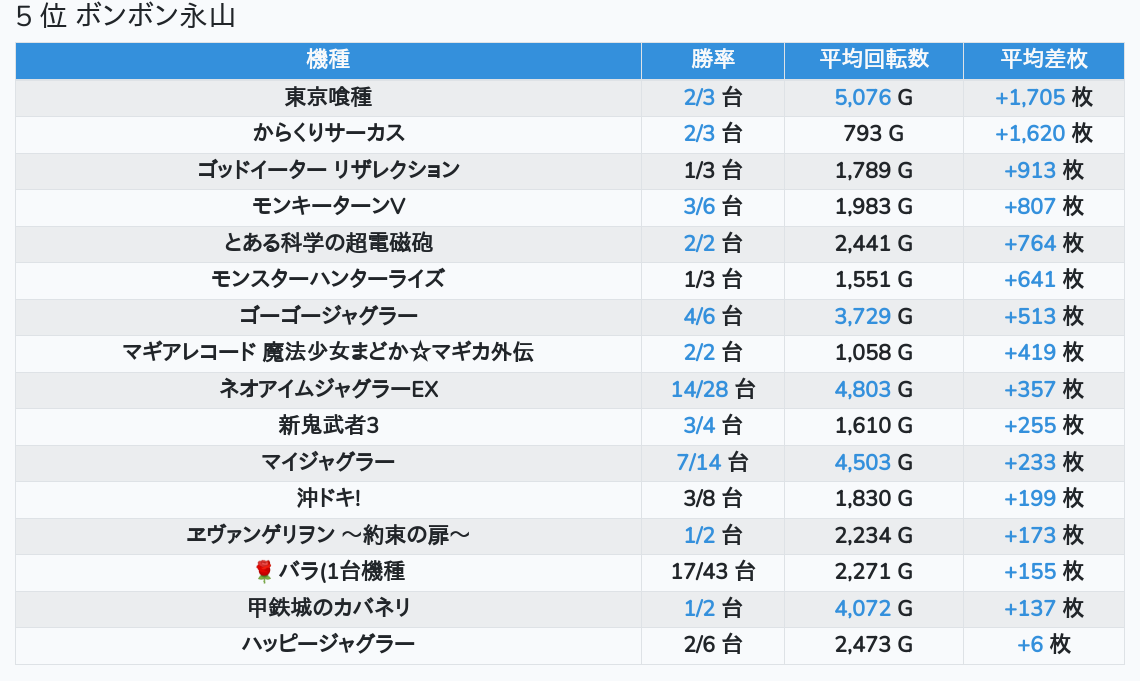Sort table by 機種 column header
The image size is (1140, 681).
(328, 60)
